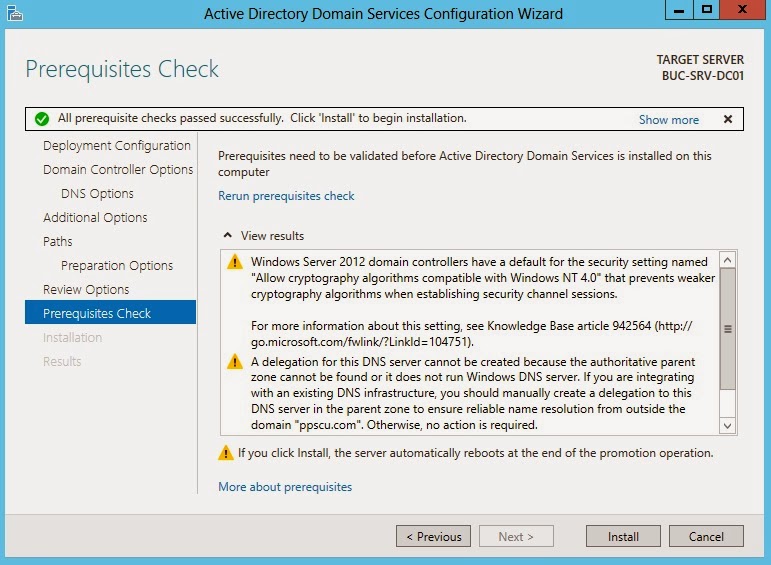Click the go.microsoft.com fwlink URL text

pyautogui.click(x=360, y=342)
